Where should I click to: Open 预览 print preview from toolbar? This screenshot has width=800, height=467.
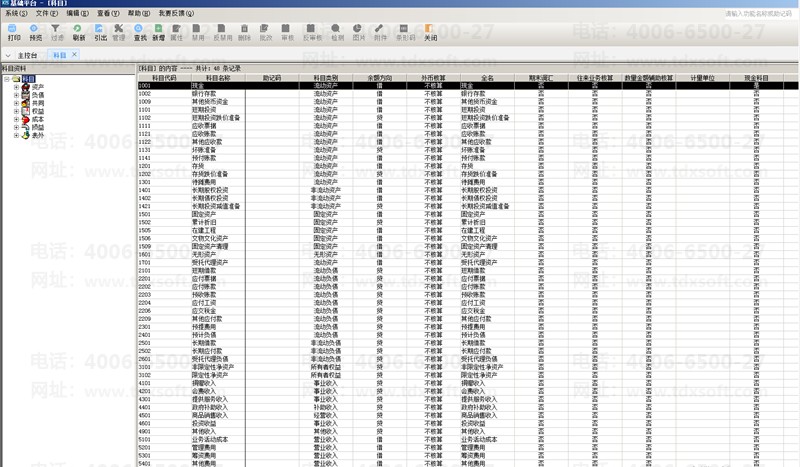(35, 31)
